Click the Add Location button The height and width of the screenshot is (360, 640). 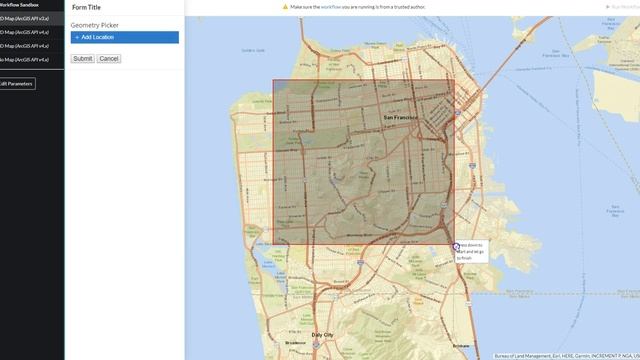[124, 37]
